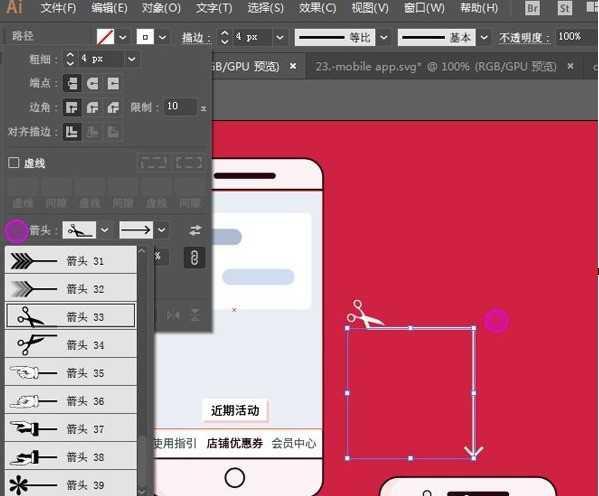
Task: Click the stroke color swatch
Action: (x=145, y=37)
